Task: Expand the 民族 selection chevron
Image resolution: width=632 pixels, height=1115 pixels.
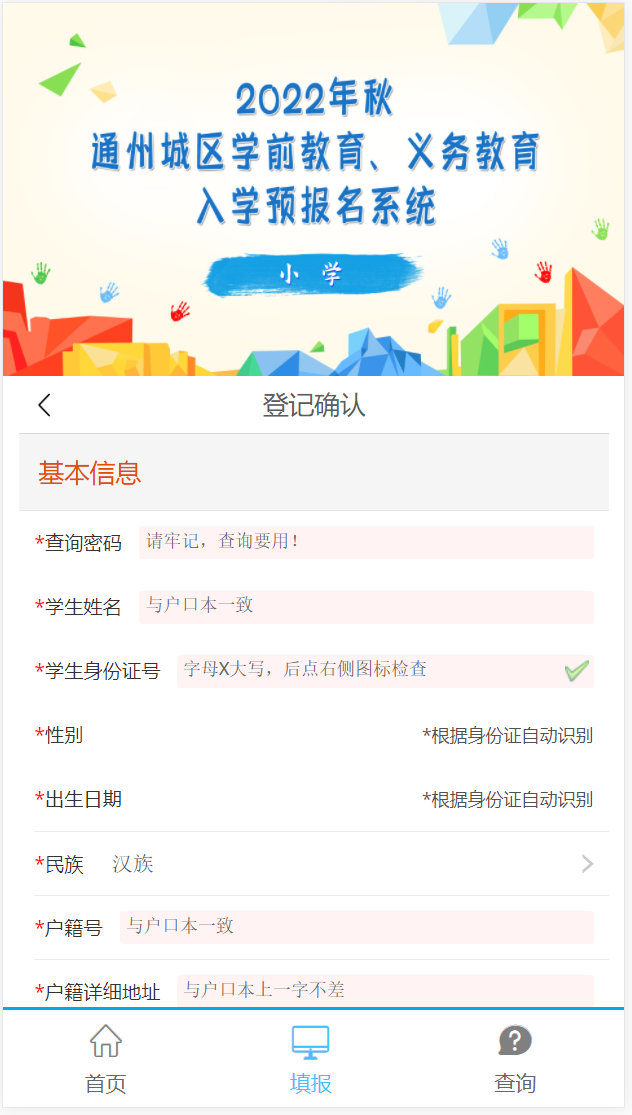Action: (587, 864)
